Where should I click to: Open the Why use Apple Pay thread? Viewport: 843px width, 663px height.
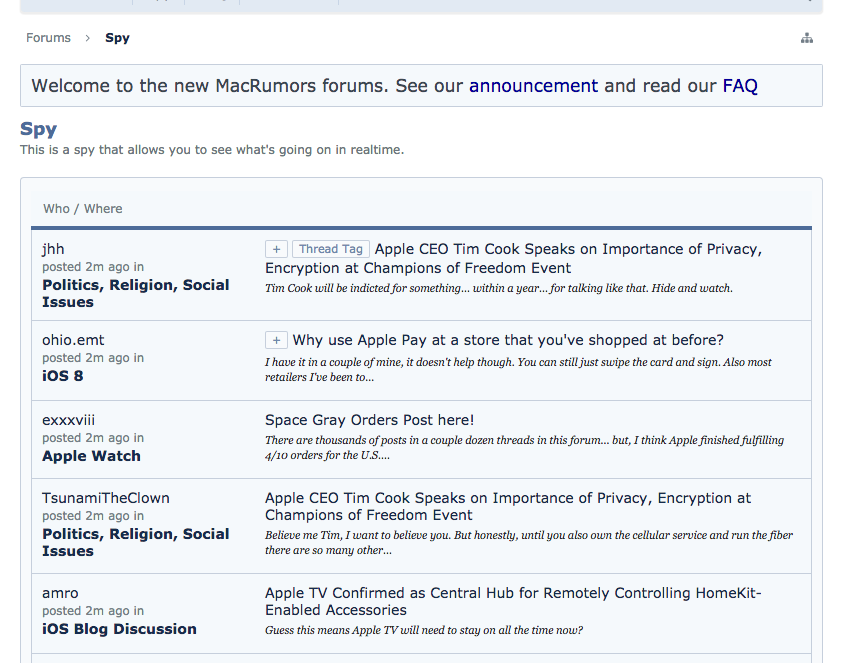pos(508,340)
